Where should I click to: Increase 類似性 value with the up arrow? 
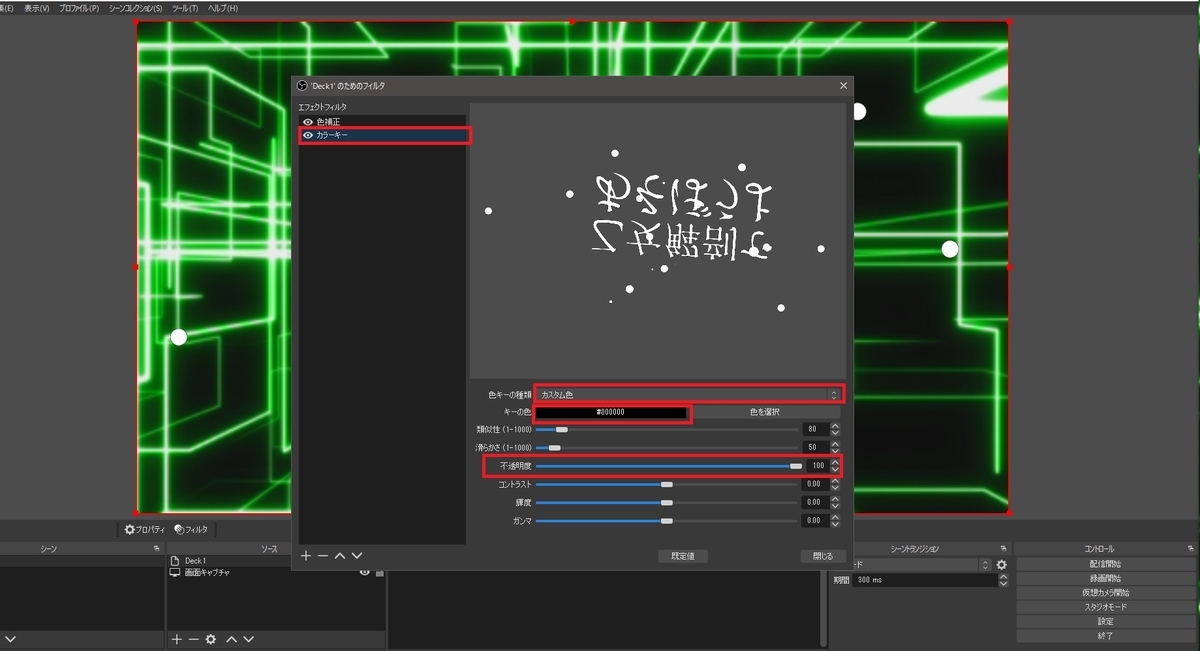coord(835,426)
